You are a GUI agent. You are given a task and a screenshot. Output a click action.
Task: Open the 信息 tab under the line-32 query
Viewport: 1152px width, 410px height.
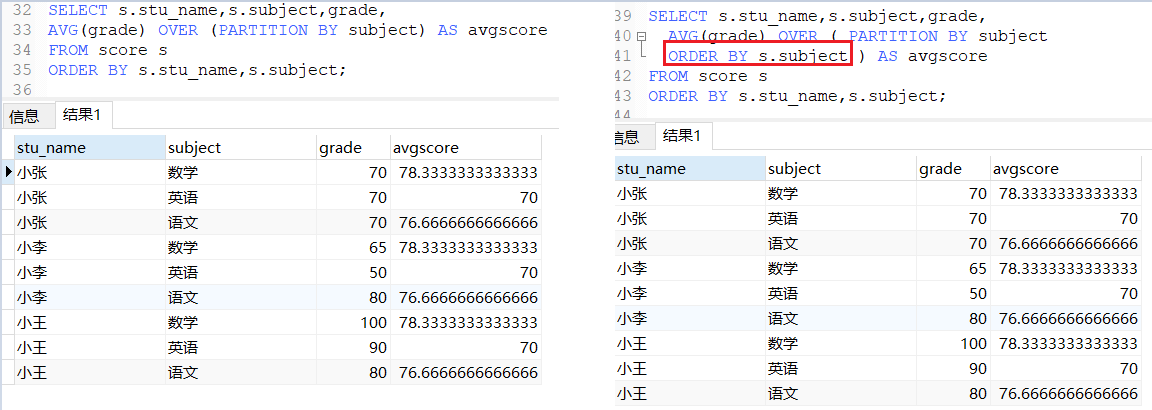25,116
